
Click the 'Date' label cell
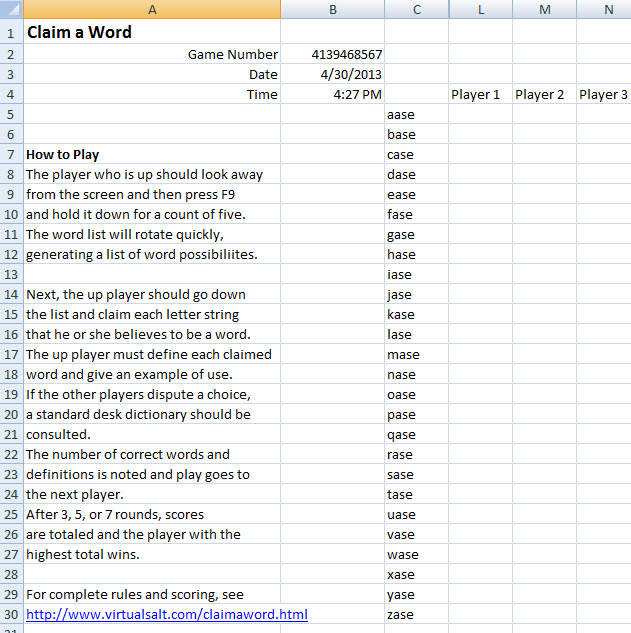click(152, 74)
